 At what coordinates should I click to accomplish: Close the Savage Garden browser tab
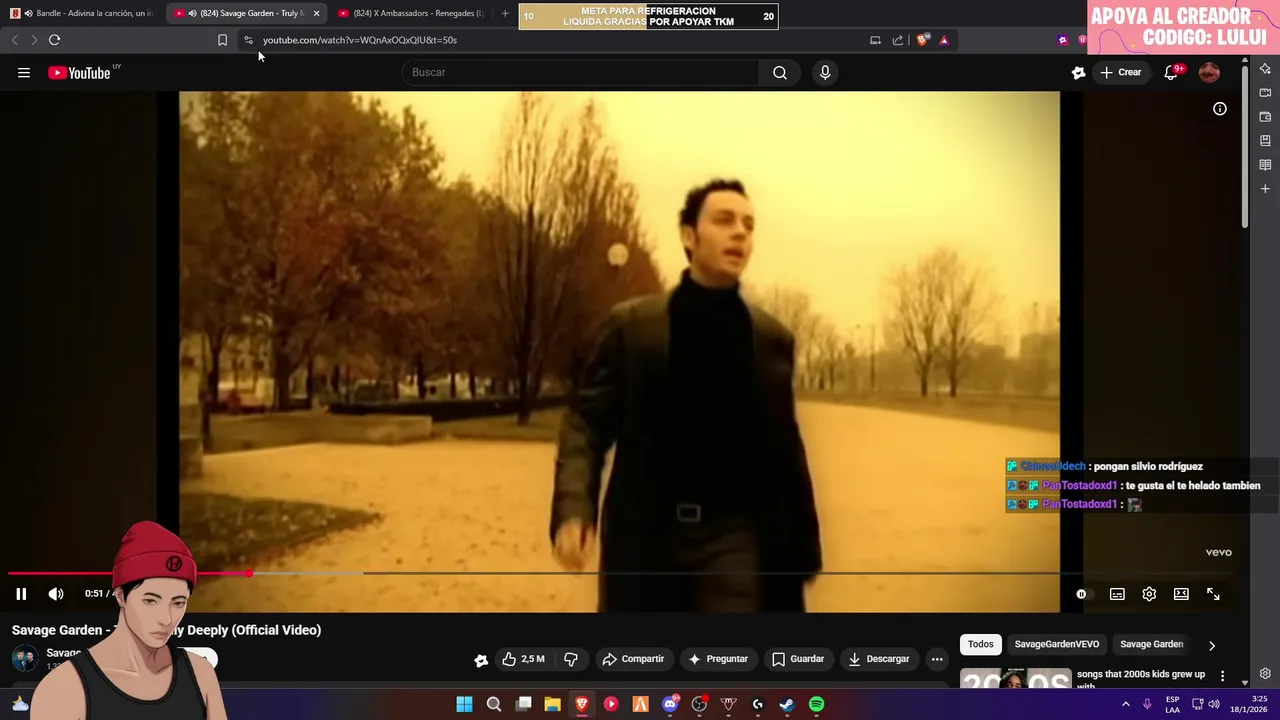point(316,13)
